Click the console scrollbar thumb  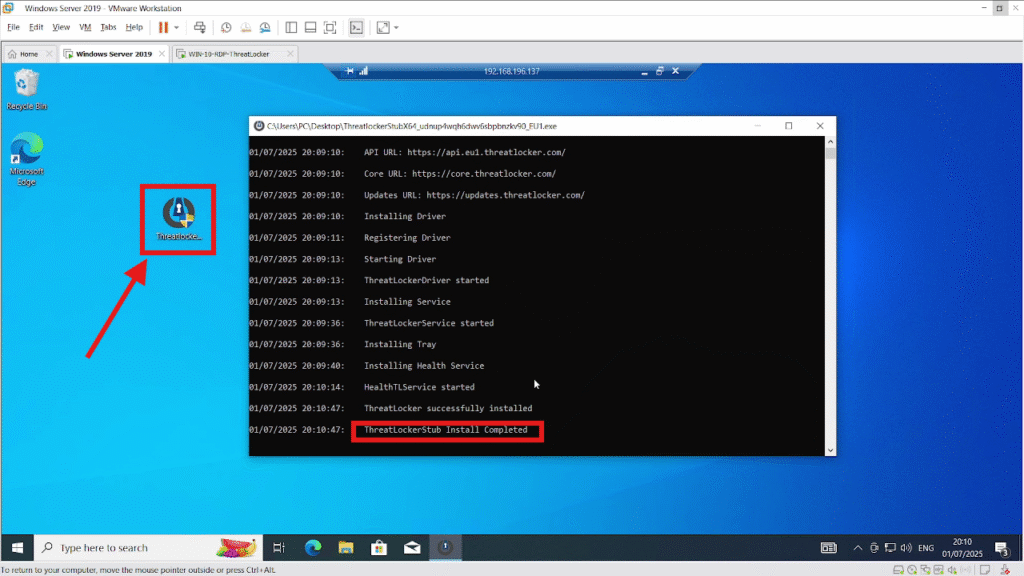[x=830, y=153]
